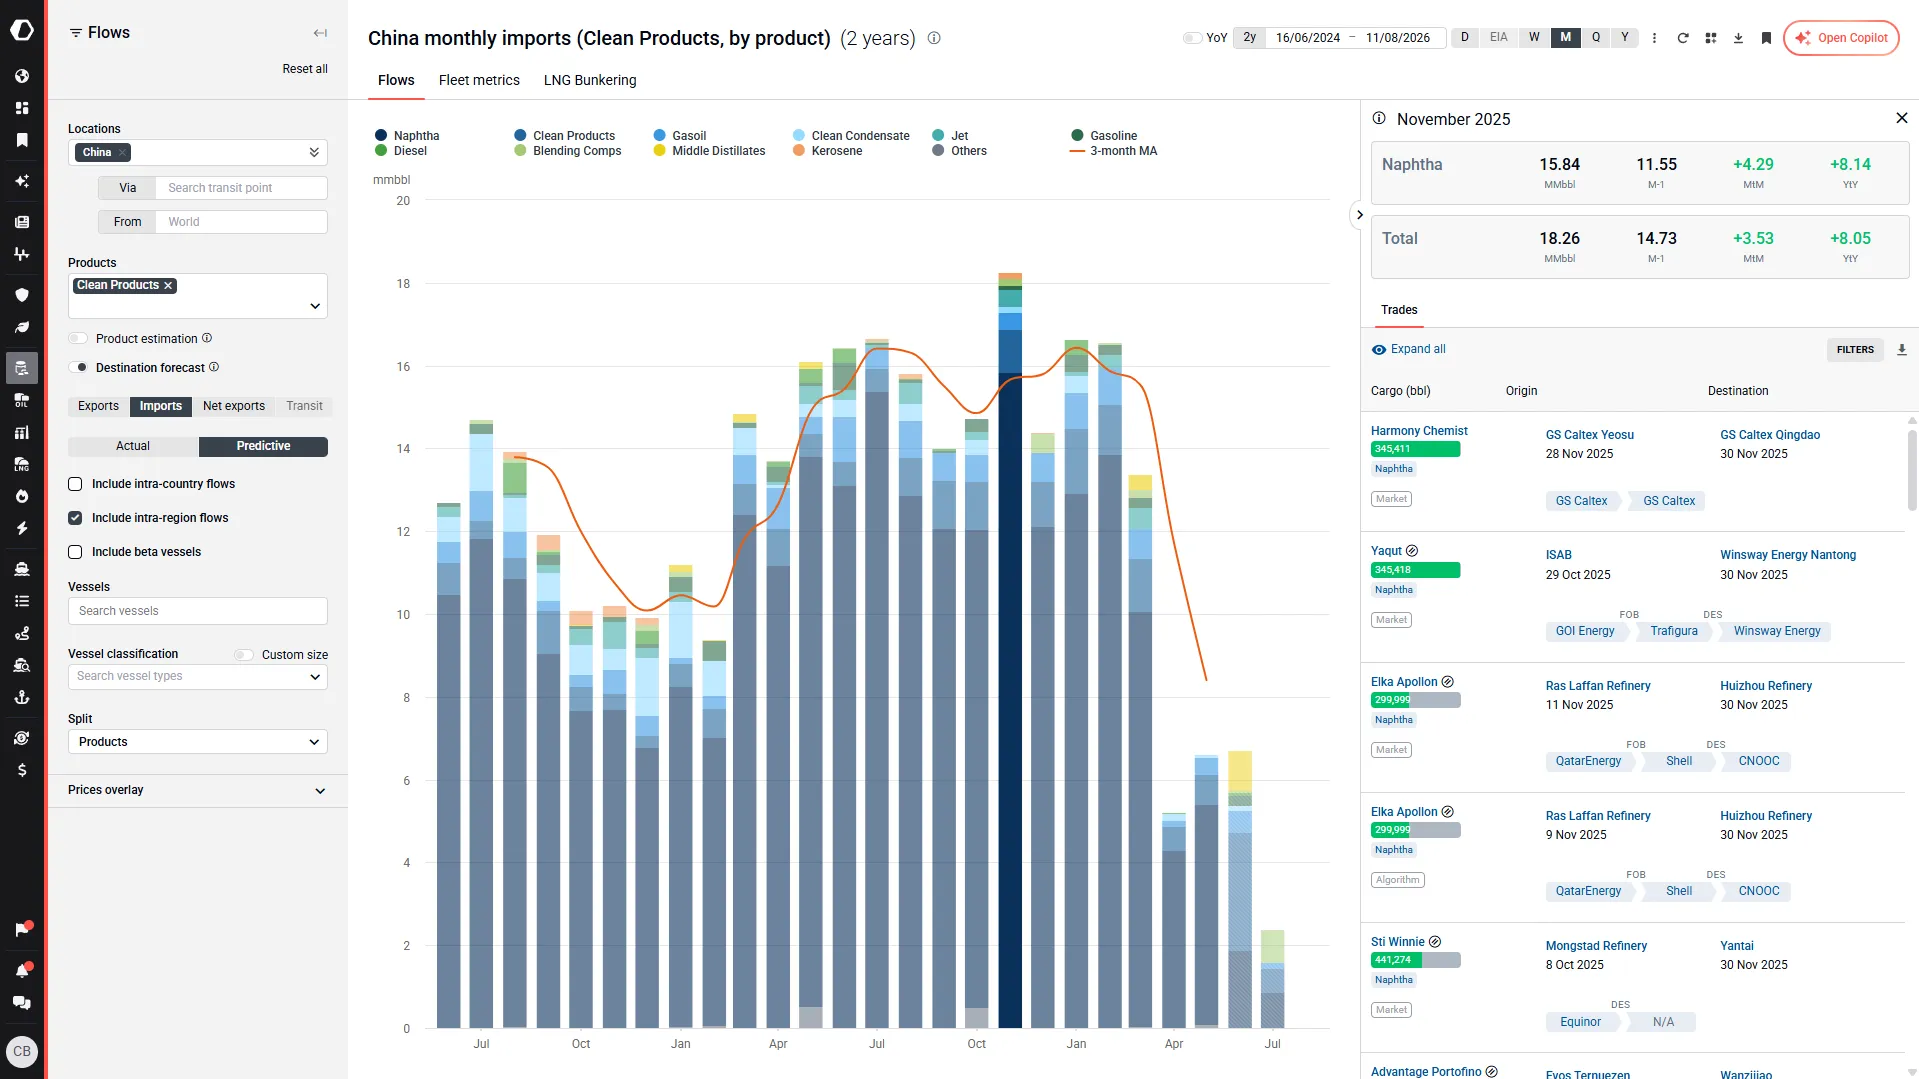Open the Split Products dropdown
This screenshot has width=1919, height=1079.
tap(198, 742)
